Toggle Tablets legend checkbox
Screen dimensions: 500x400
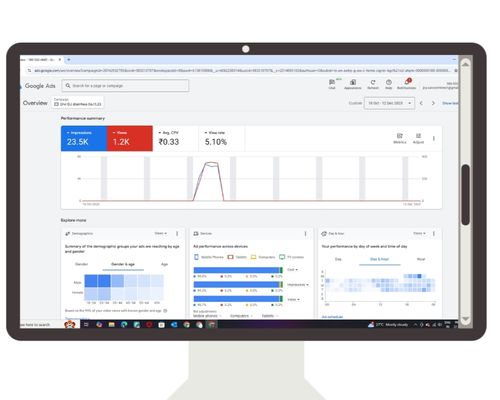tap(230, 257)
